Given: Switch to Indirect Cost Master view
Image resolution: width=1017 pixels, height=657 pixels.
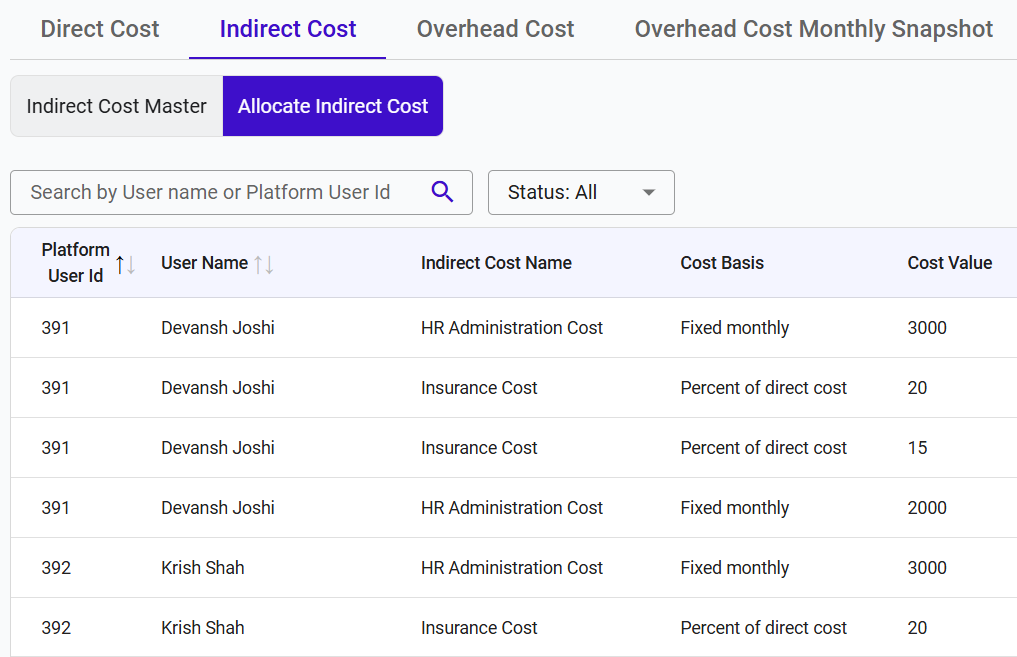Looking at the screenshot, I should (x=117, y=106).
